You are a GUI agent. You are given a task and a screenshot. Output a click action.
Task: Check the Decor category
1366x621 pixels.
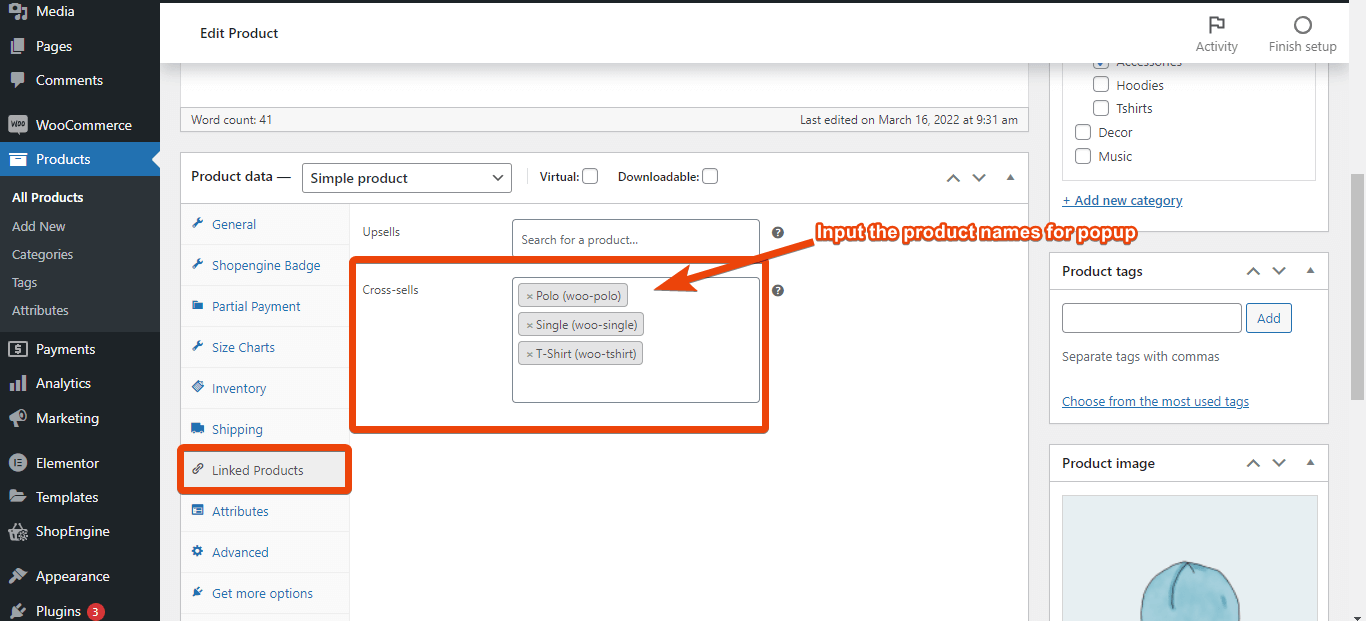click(1083, 132)
